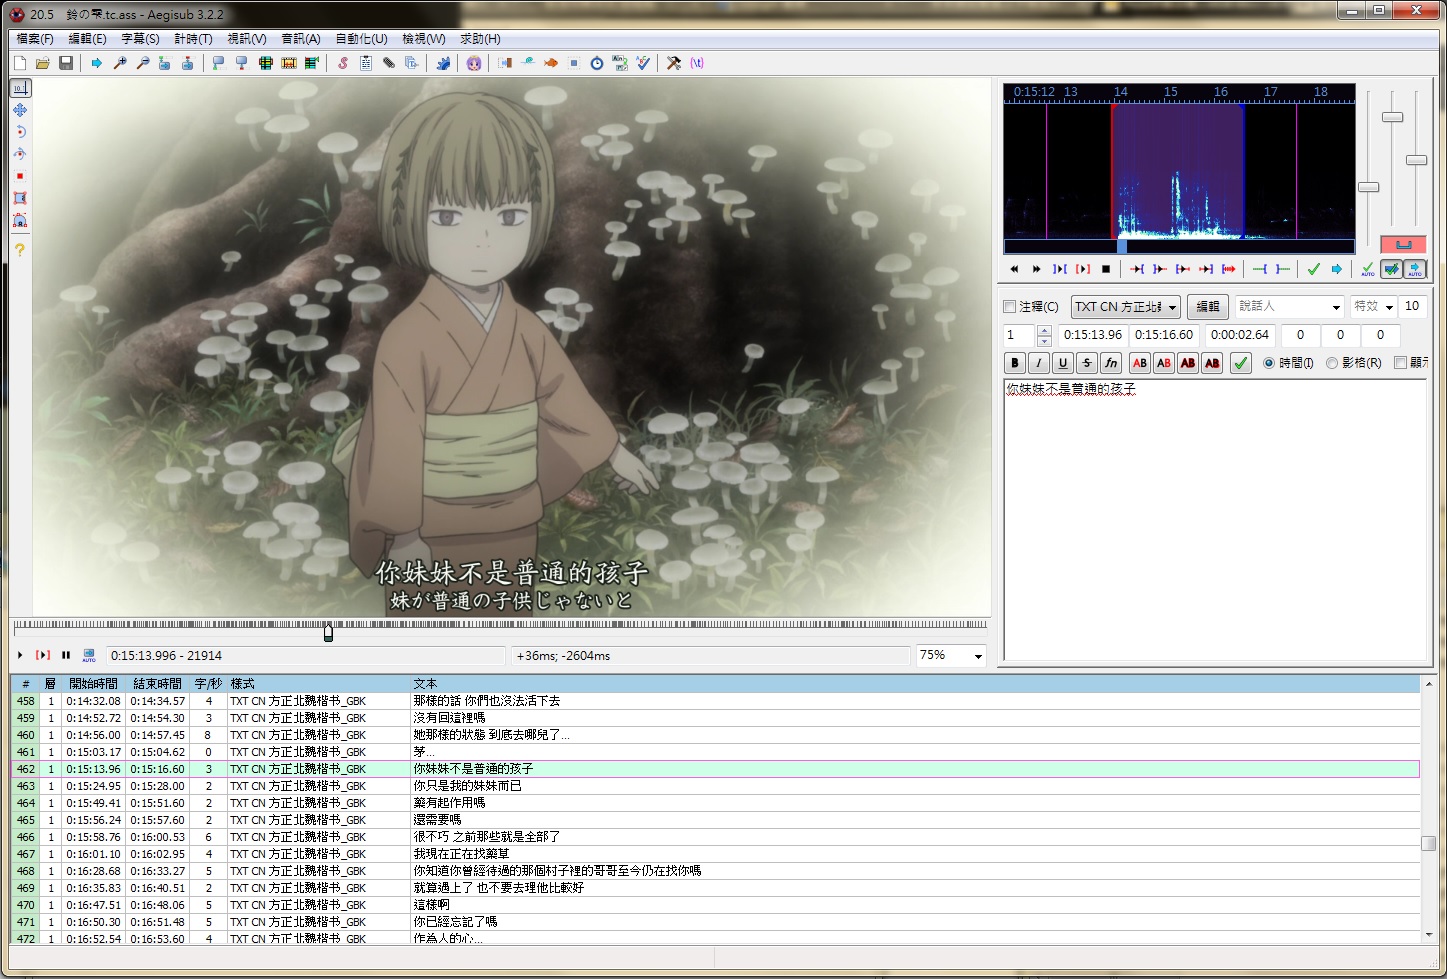This screenshot has width=1447, height=979.
Task: Click the start time field 0:15:13.96
Action: 1093,335
